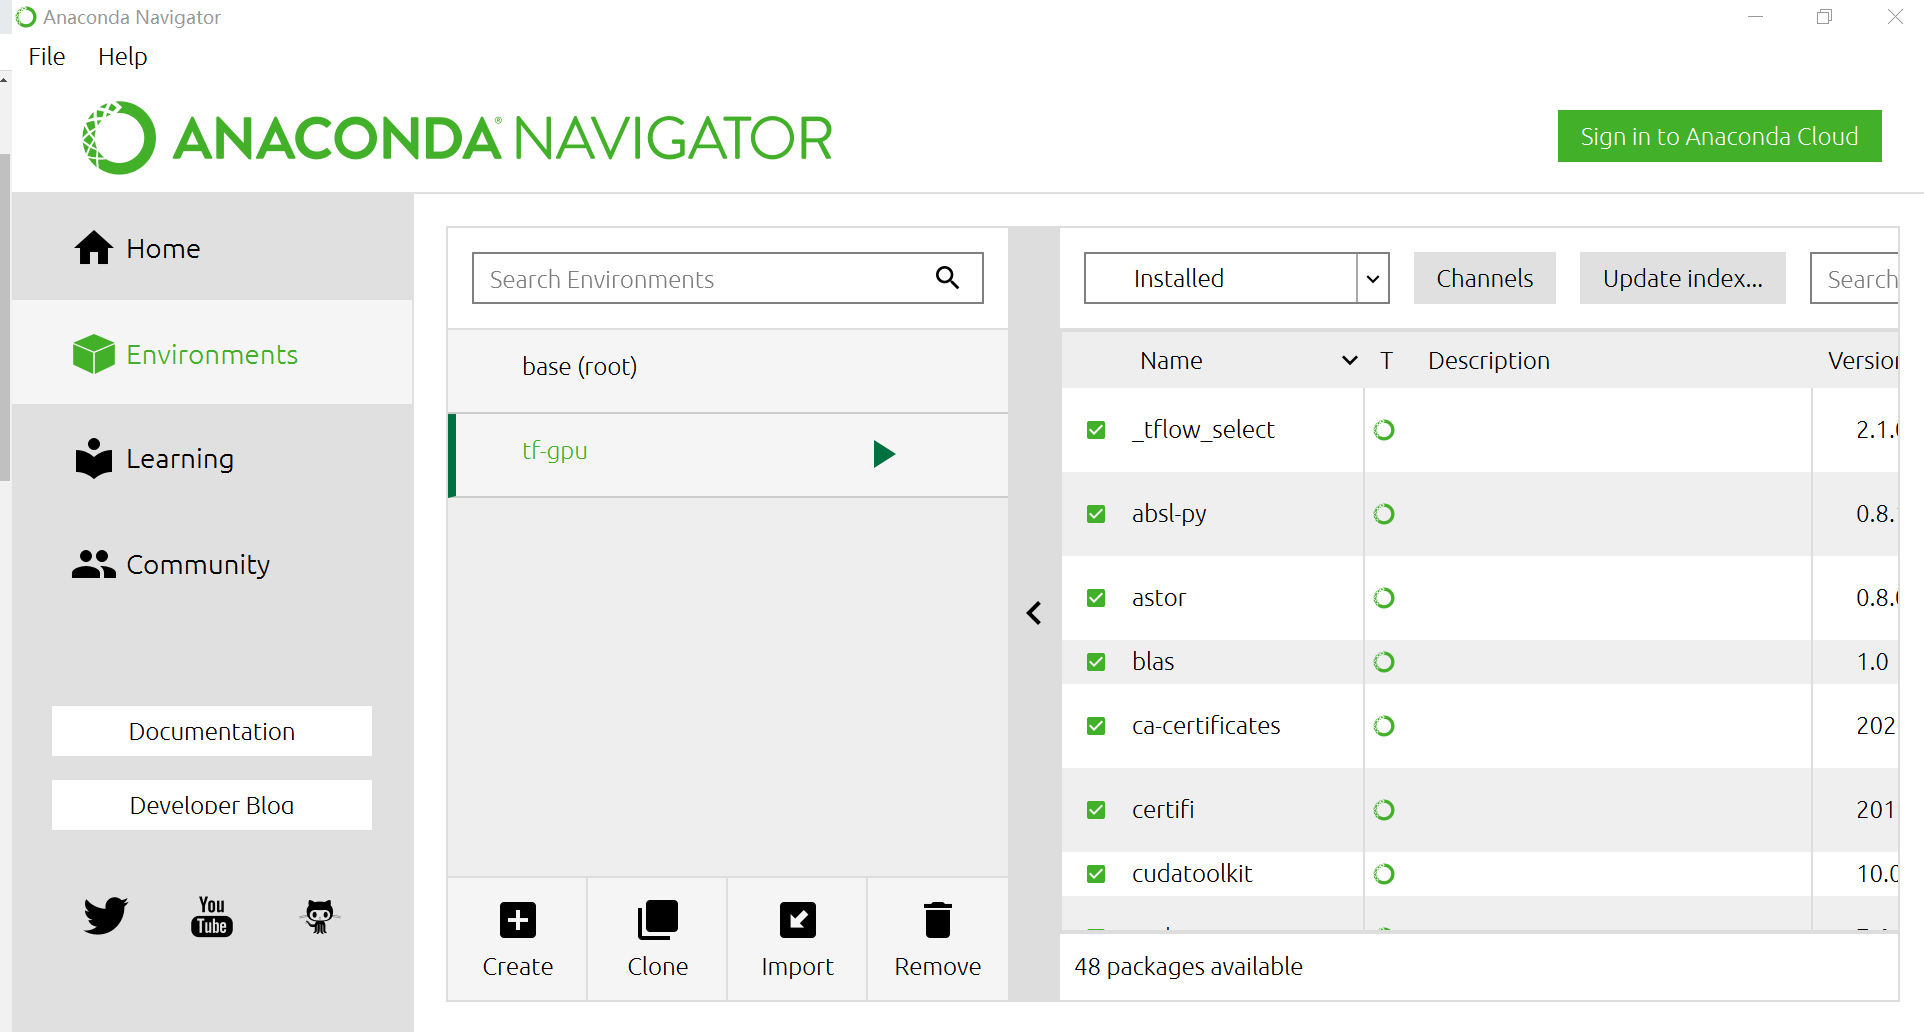Screen dimensions: 1924x1032
Task: Click the absl-py package name
Action: [x=1169, y=514]
